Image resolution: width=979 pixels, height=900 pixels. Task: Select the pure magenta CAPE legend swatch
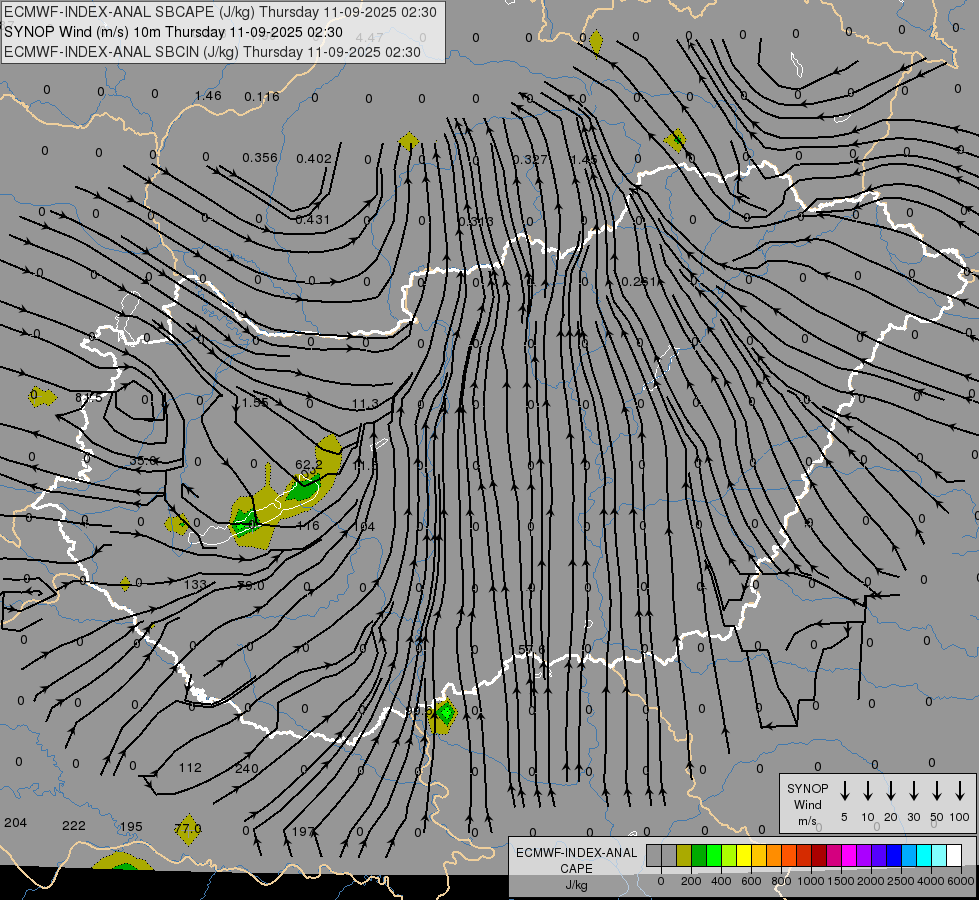pos(849,856)
